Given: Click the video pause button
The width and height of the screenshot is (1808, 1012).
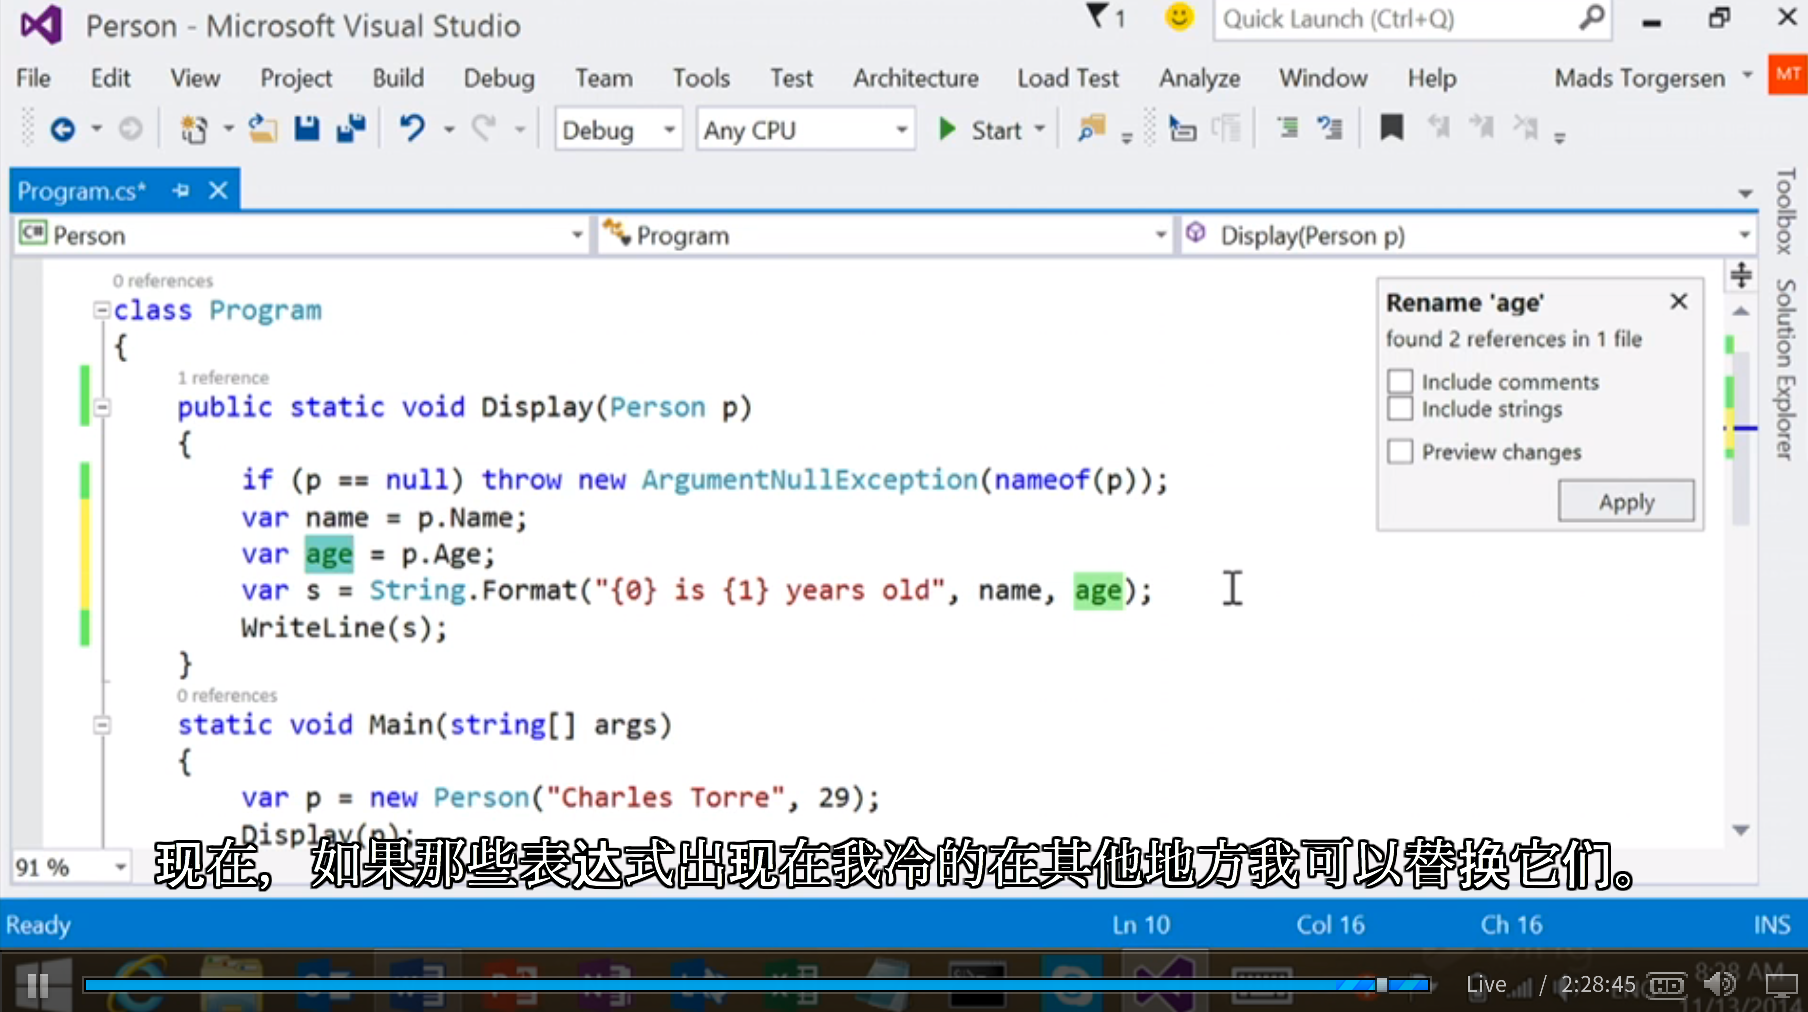Looking at the screenshot, I should 38,985.
